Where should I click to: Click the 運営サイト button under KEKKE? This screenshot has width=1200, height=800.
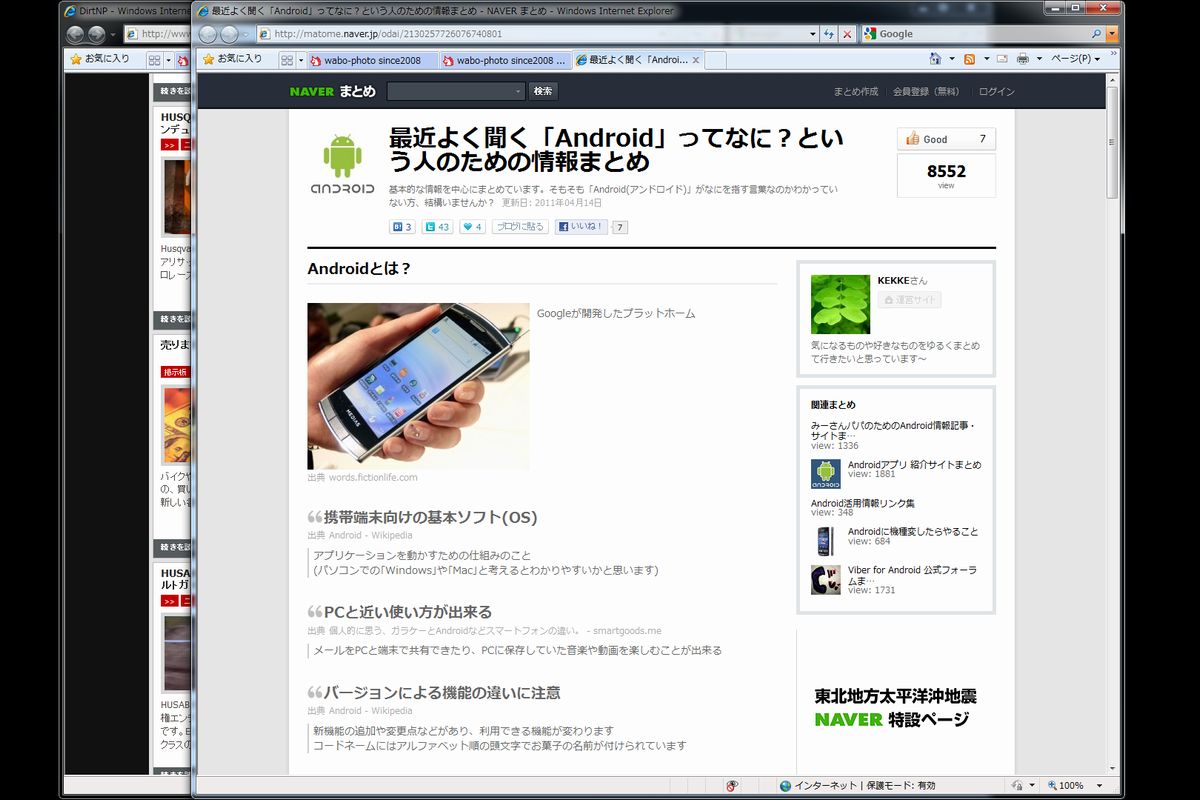(x=909, y=299)
